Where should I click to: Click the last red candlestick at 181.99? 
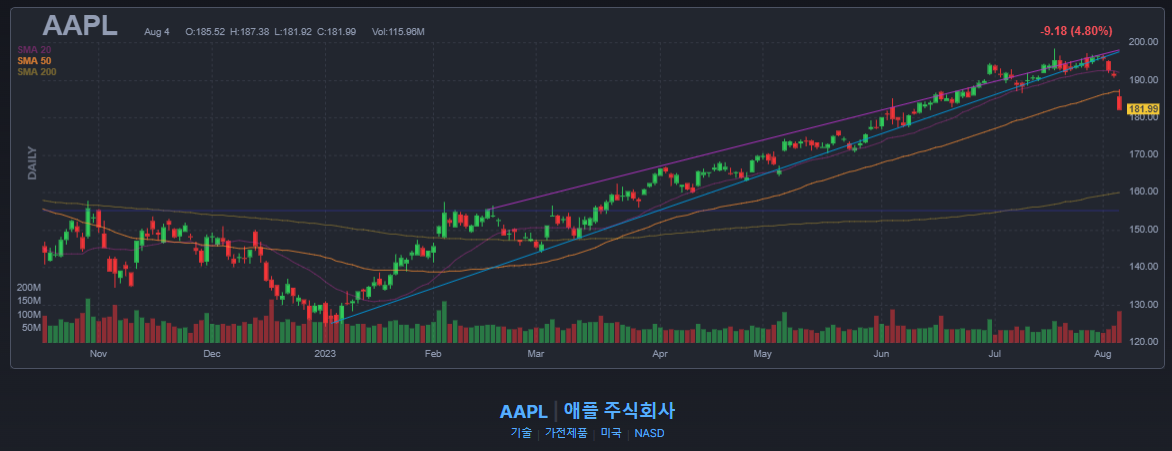click(1119, 102)
